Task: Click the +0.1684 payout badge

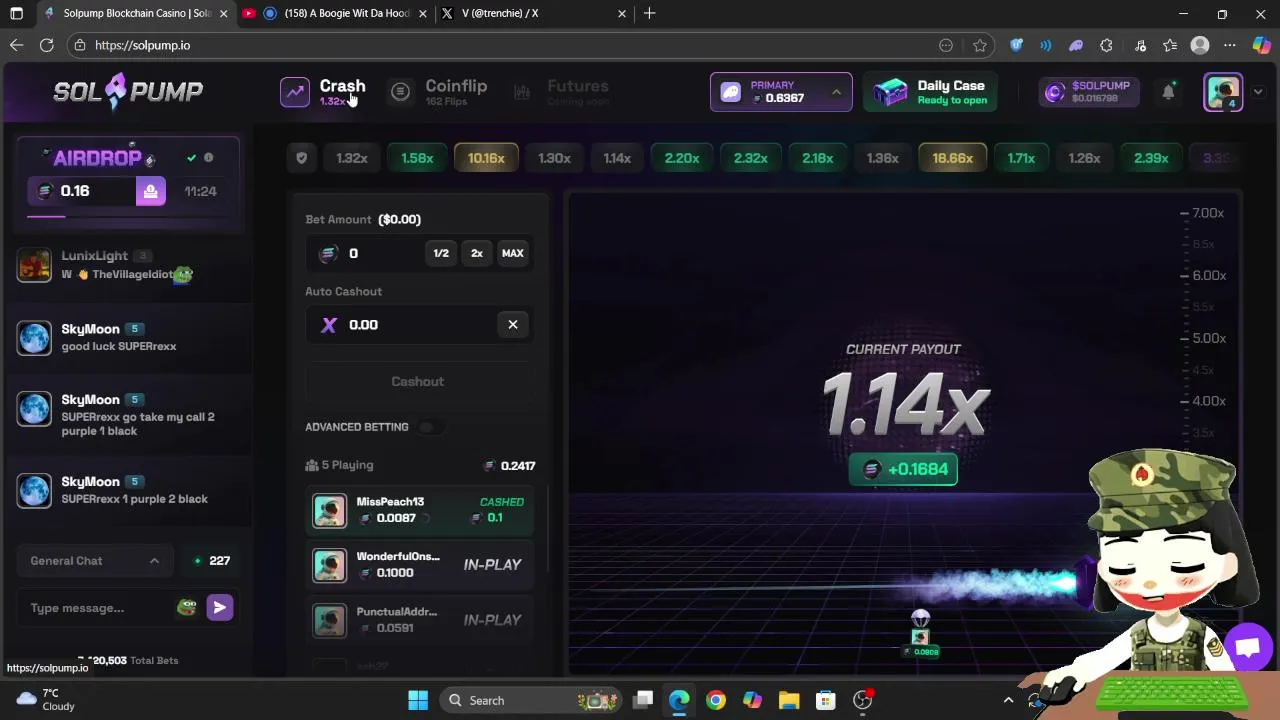Action: (x=904, y=469)
